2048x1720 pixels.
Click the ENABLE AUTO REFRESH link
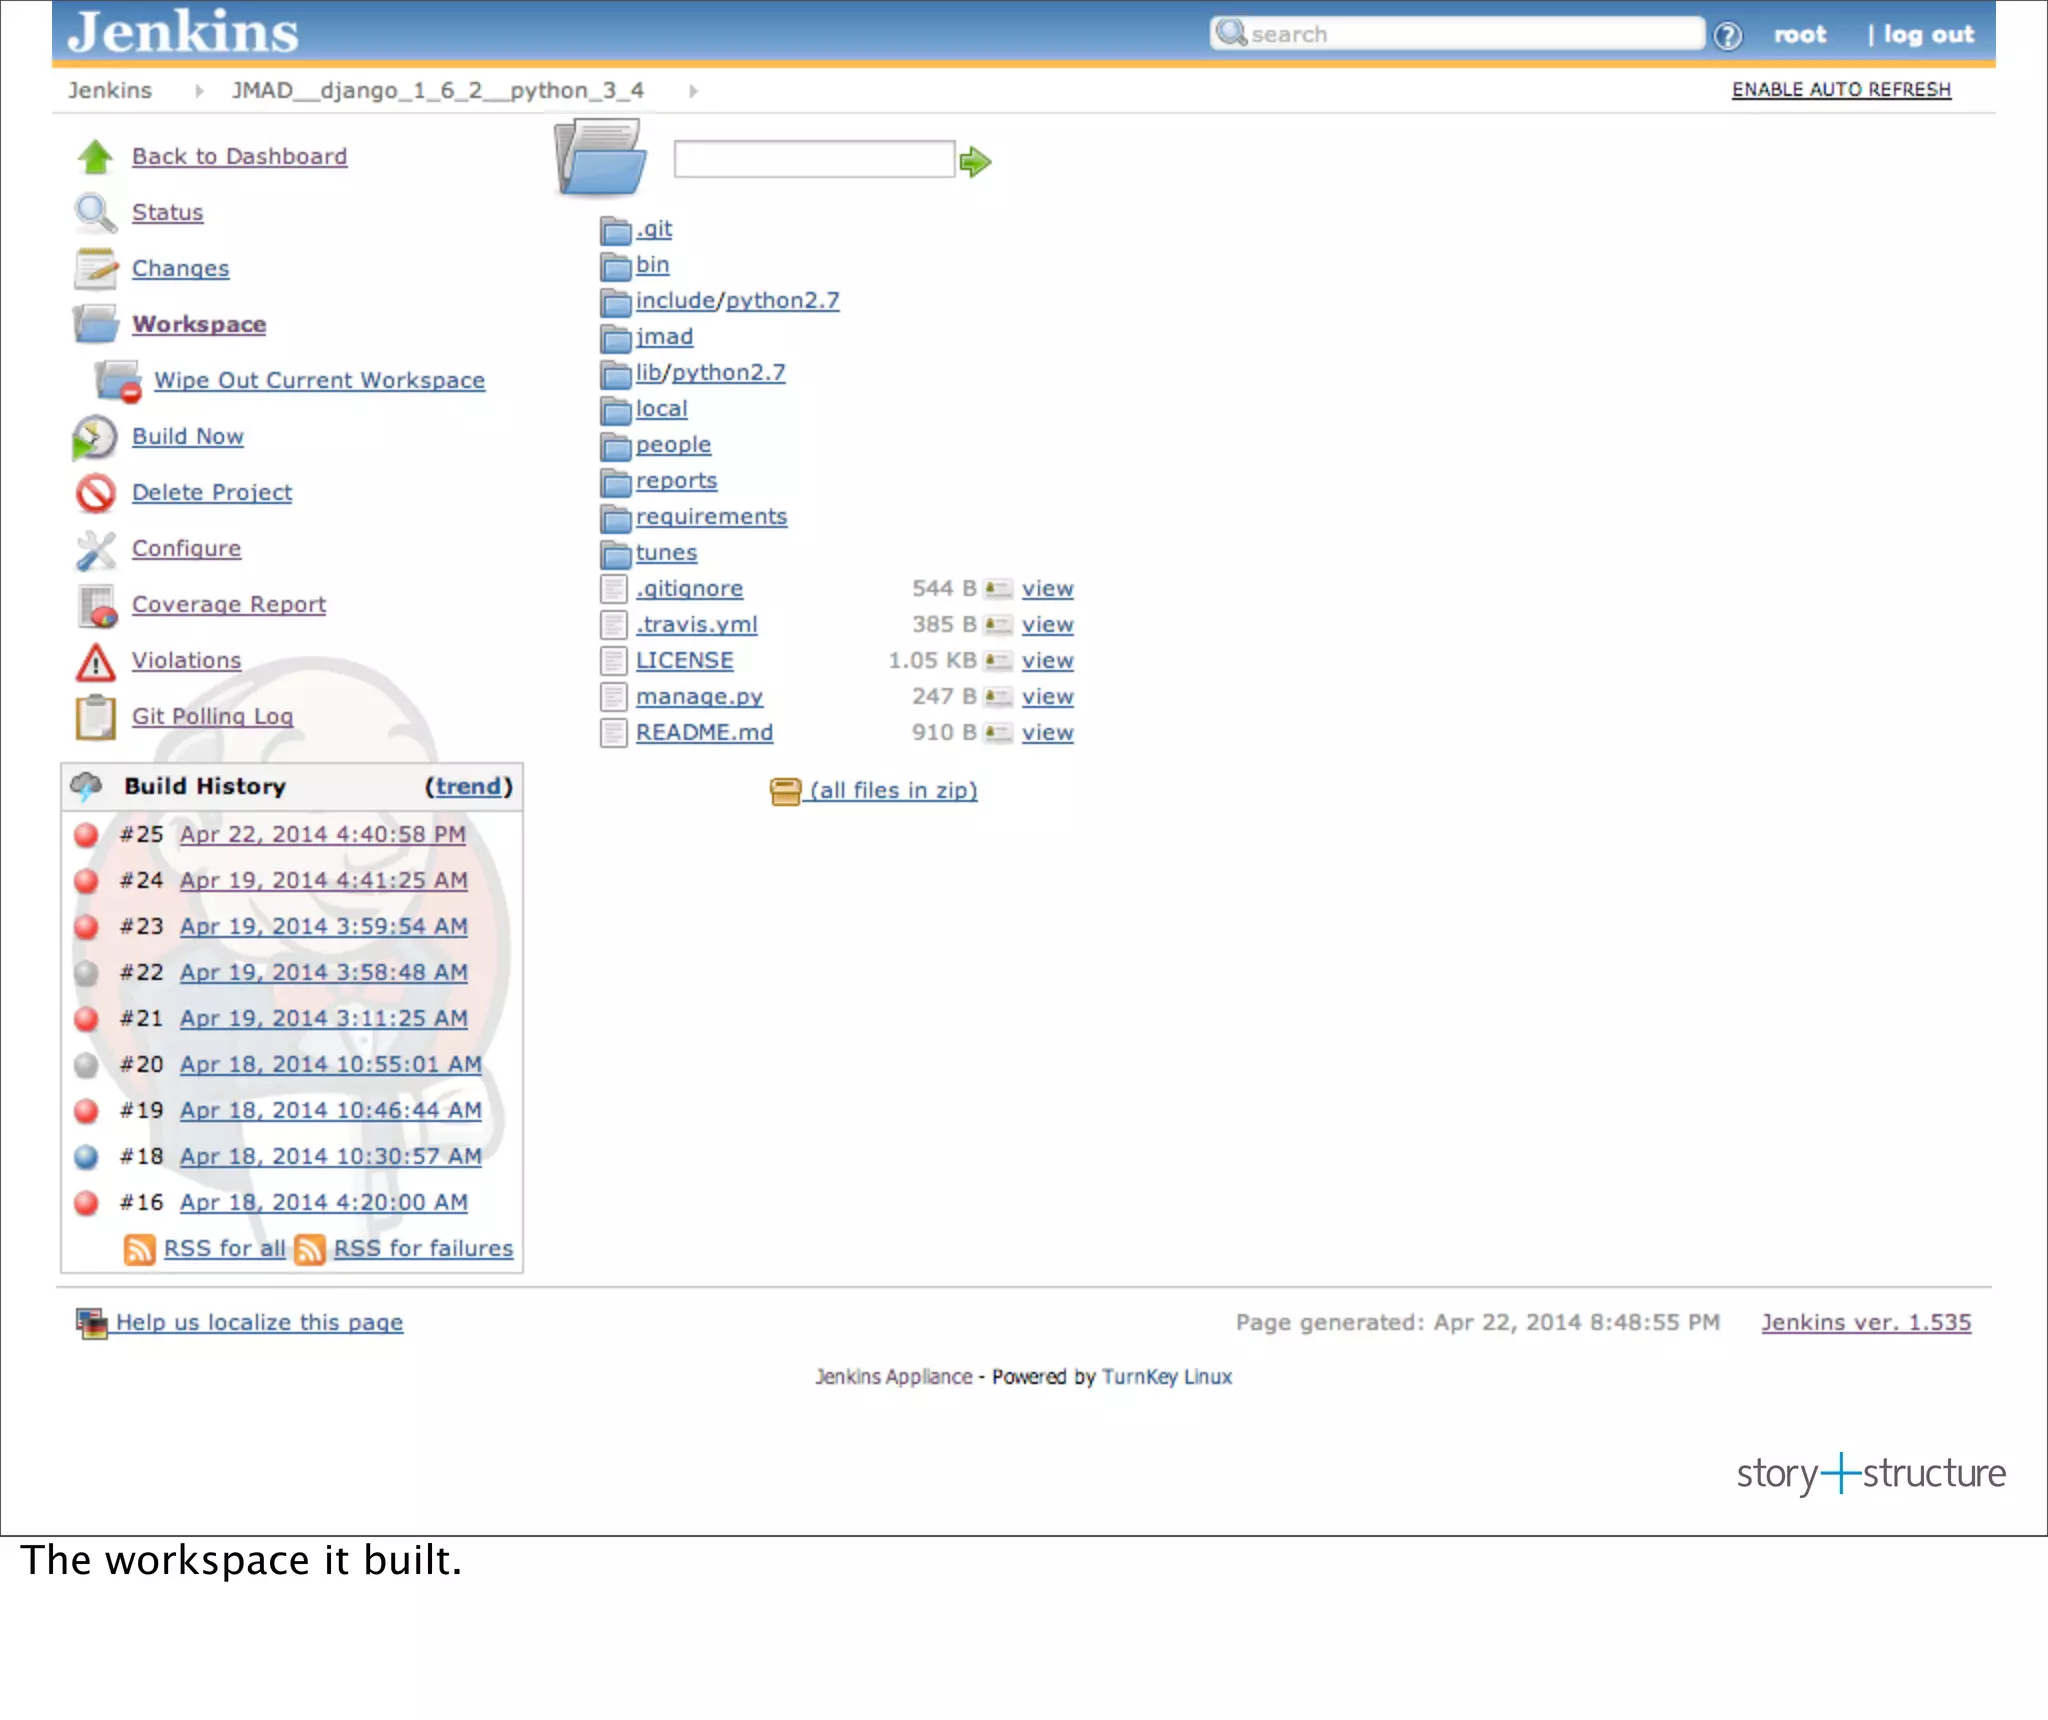click(x=1841, y=90)
